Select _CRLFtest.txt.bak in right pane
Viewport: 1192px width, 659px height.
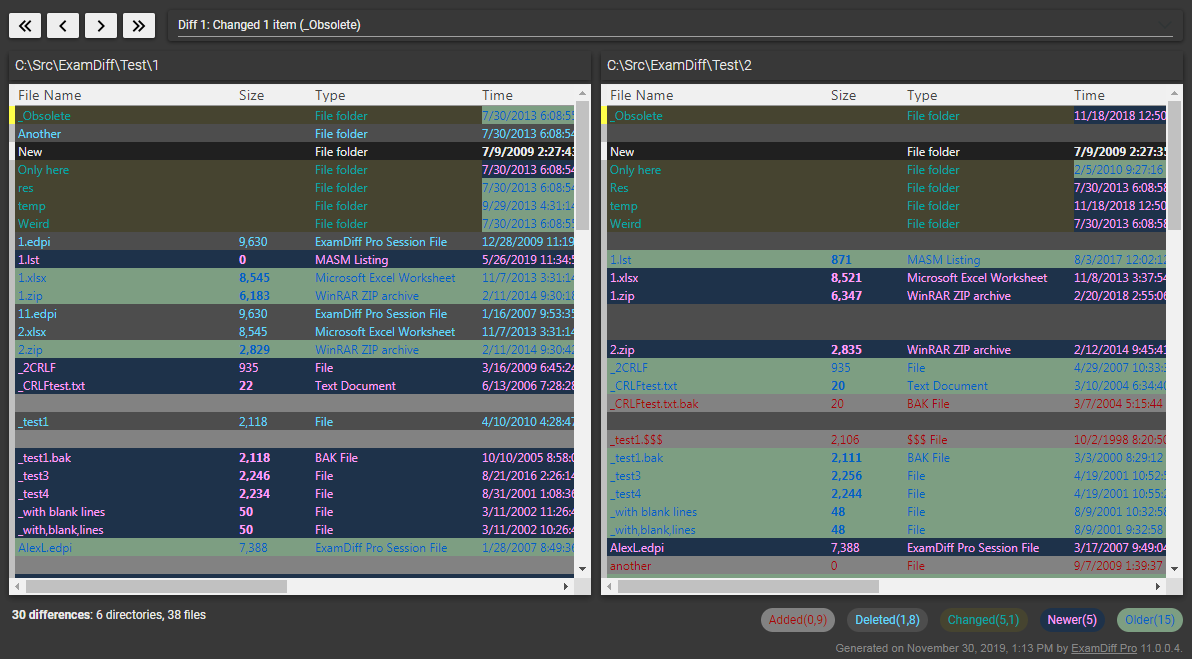click(x=885, y=404)
